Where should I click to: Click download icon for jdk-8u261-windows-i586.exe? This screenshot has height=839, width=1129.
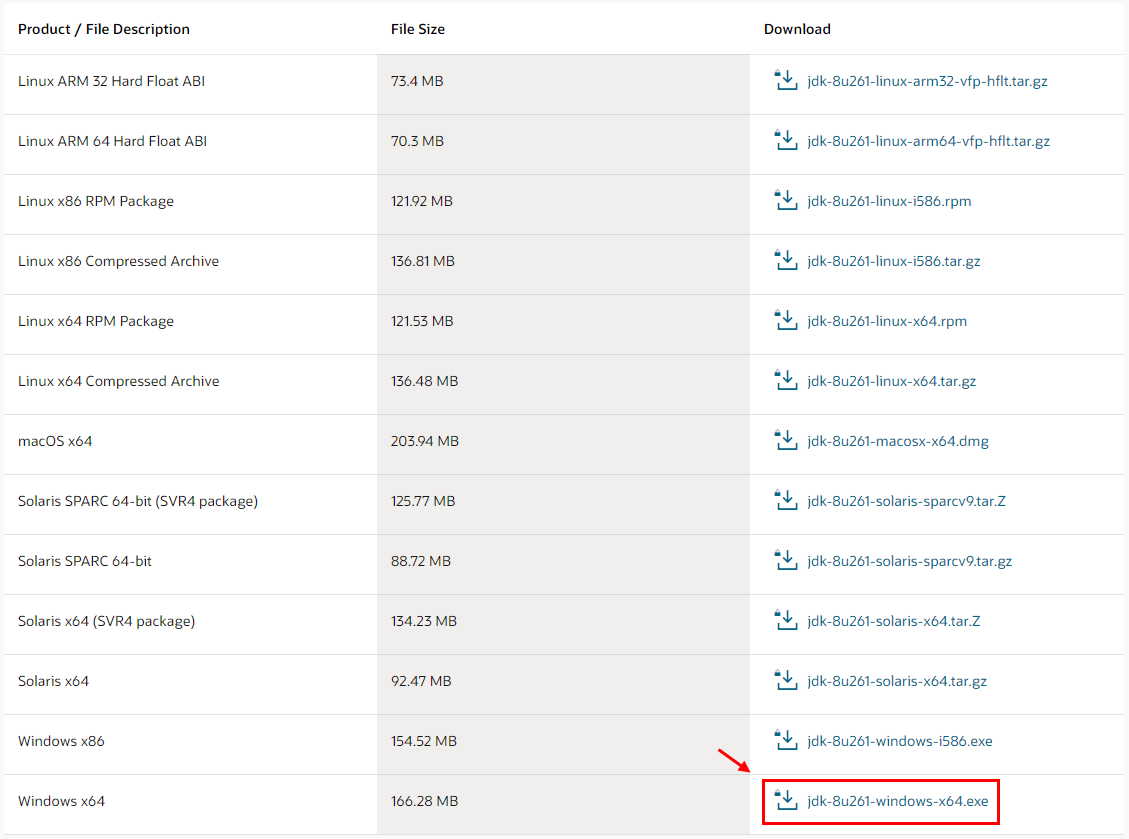[x=786, y=740]
